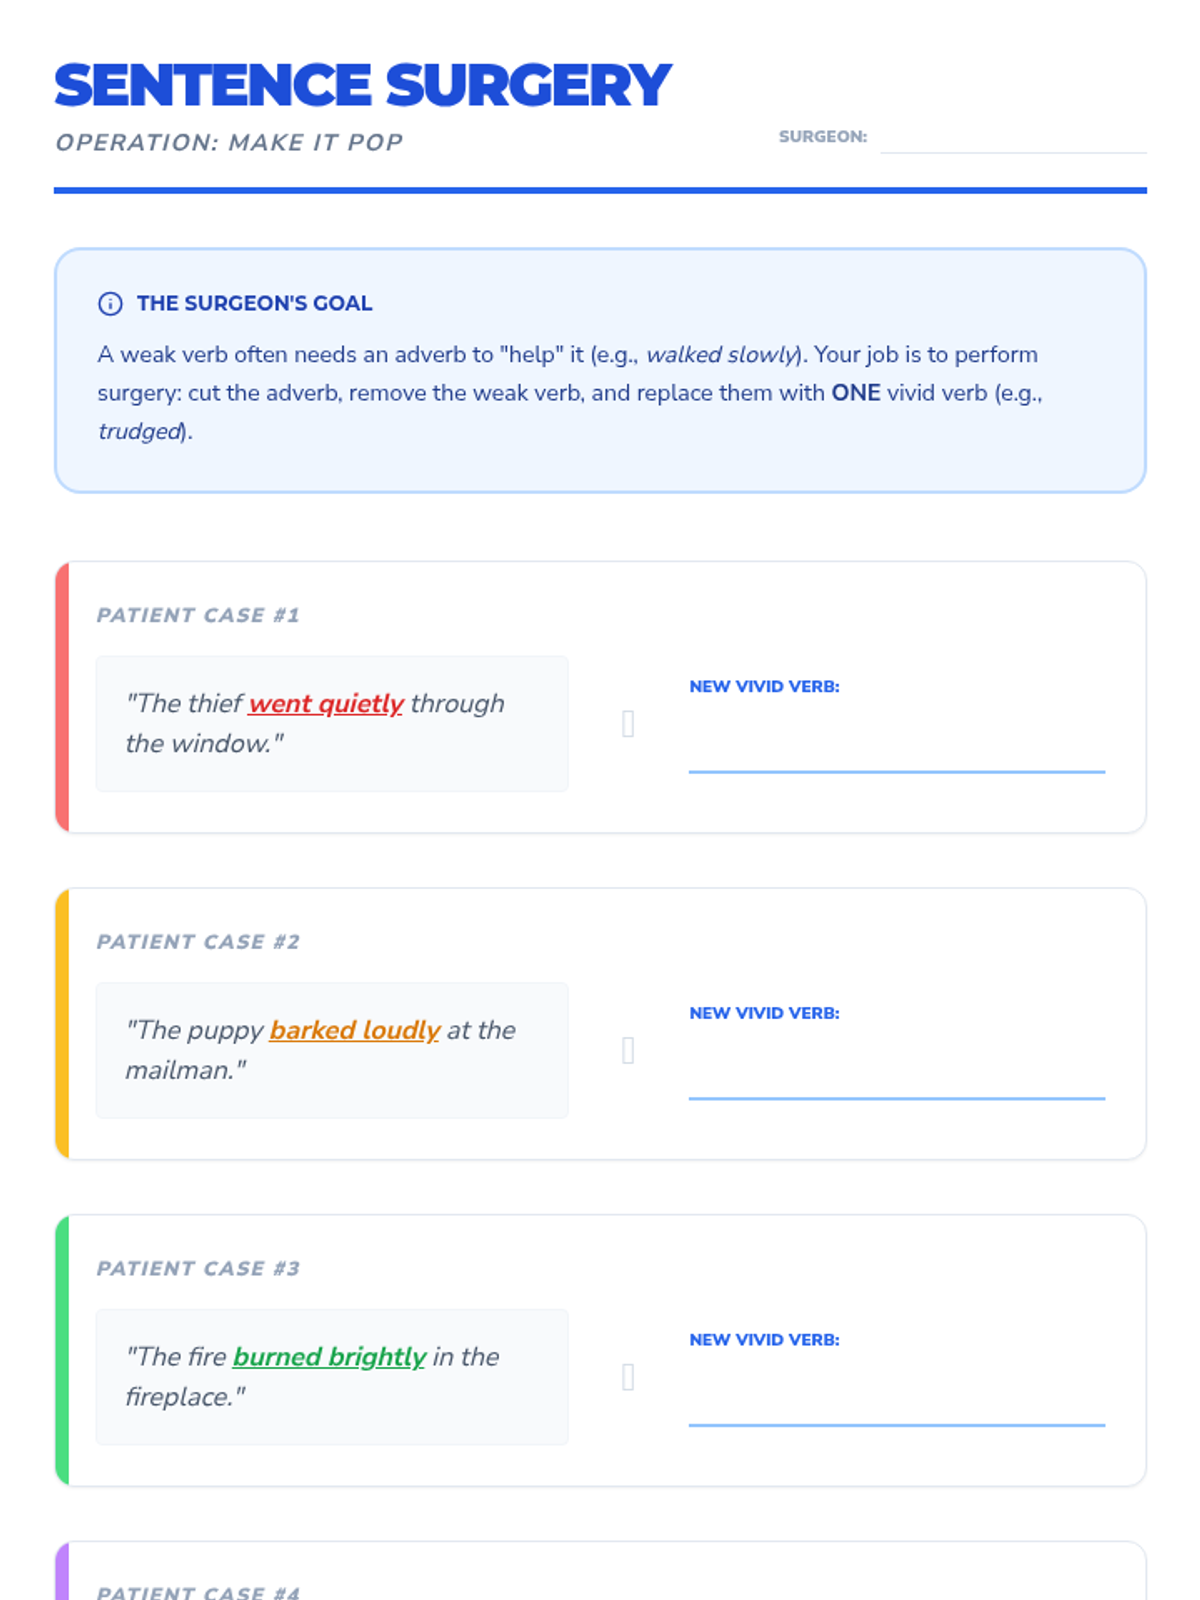The image size is (1200, 1600).
Task: Click the arrow icon in Patient Case #2
Action: 628,1050
